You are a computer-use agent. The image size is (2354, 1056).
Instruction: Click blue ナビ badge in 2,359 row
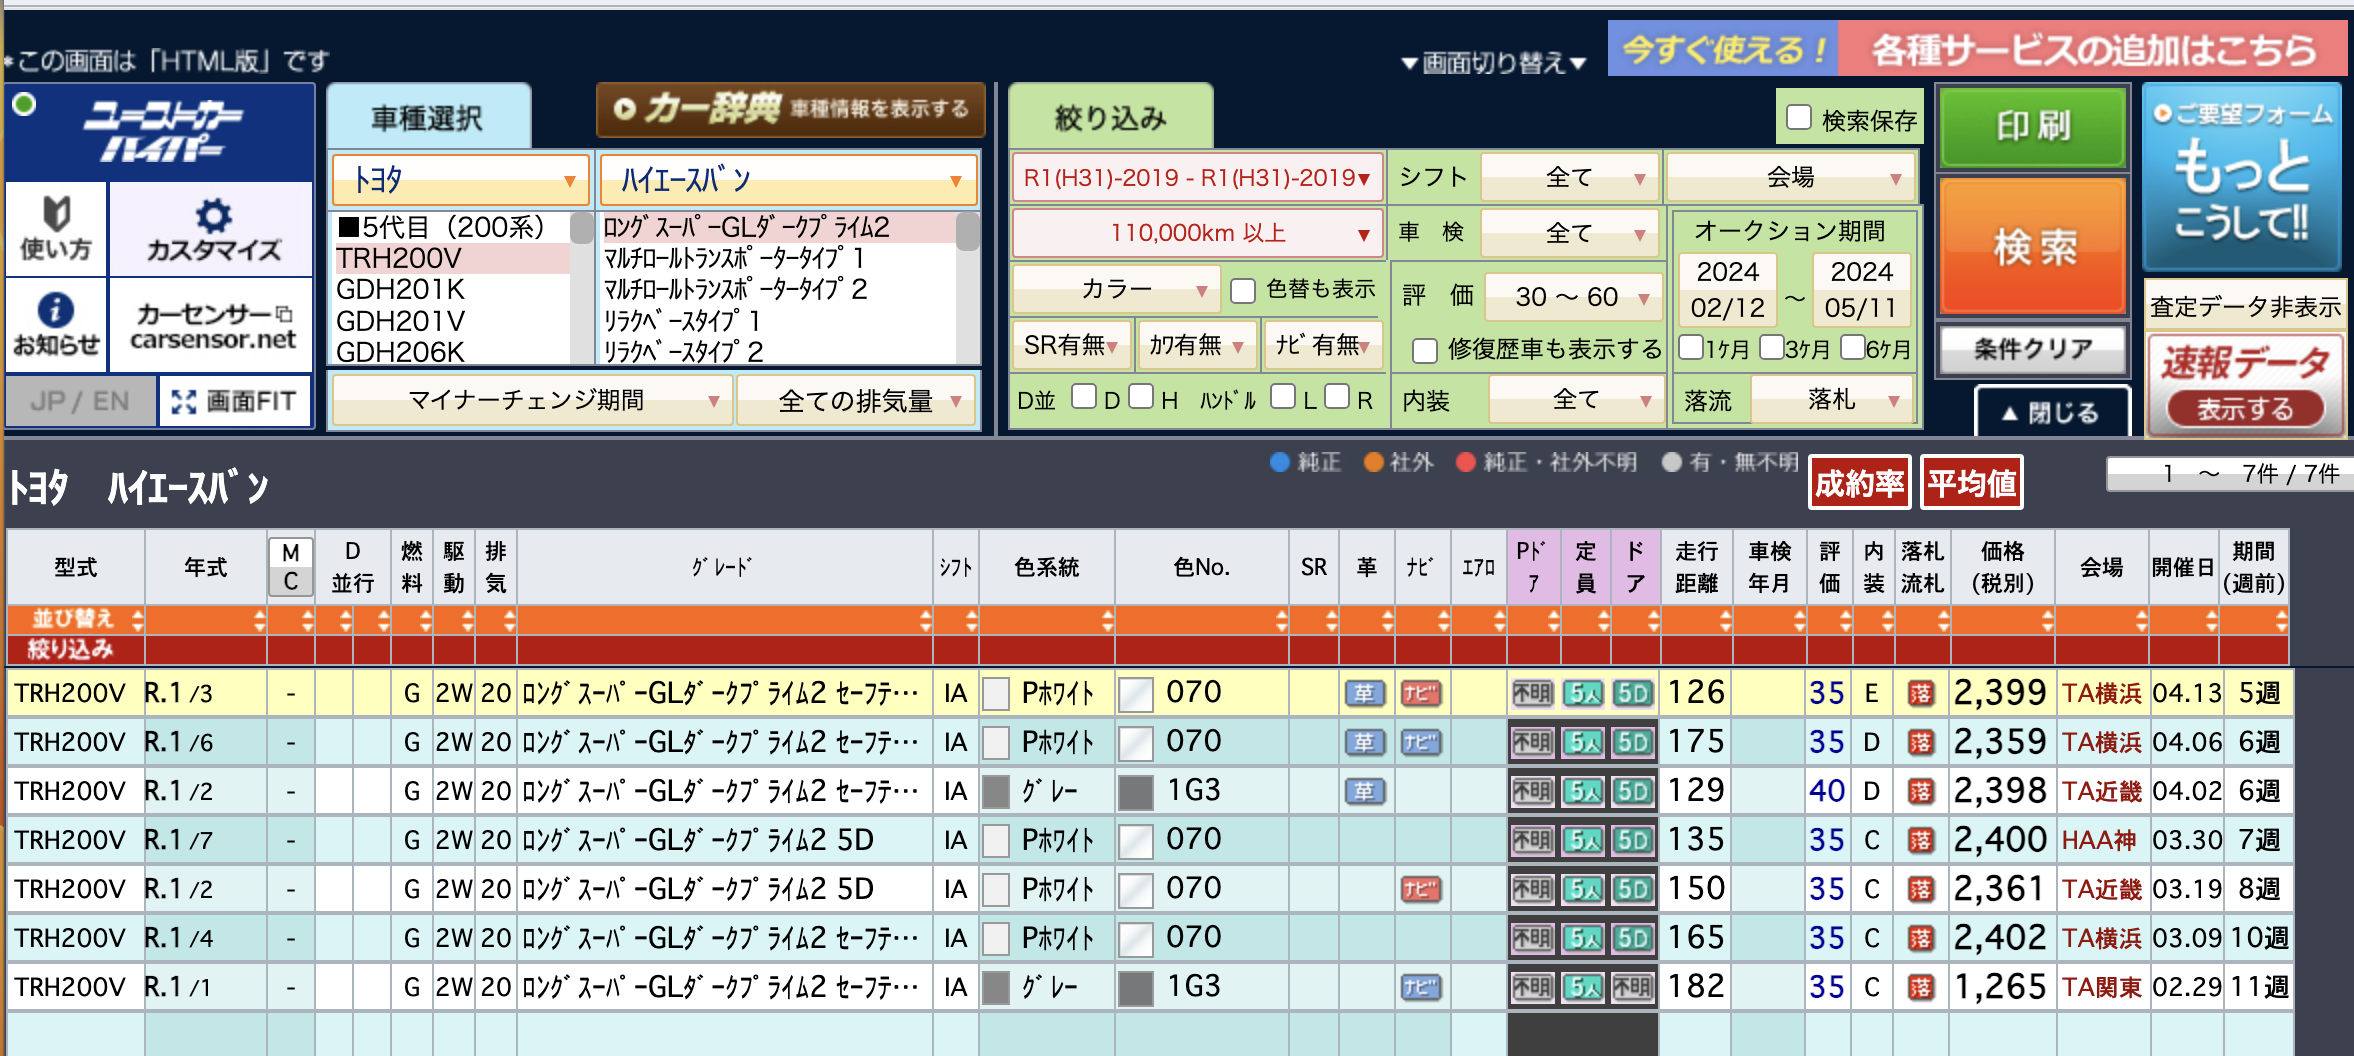pos(1421,742)
